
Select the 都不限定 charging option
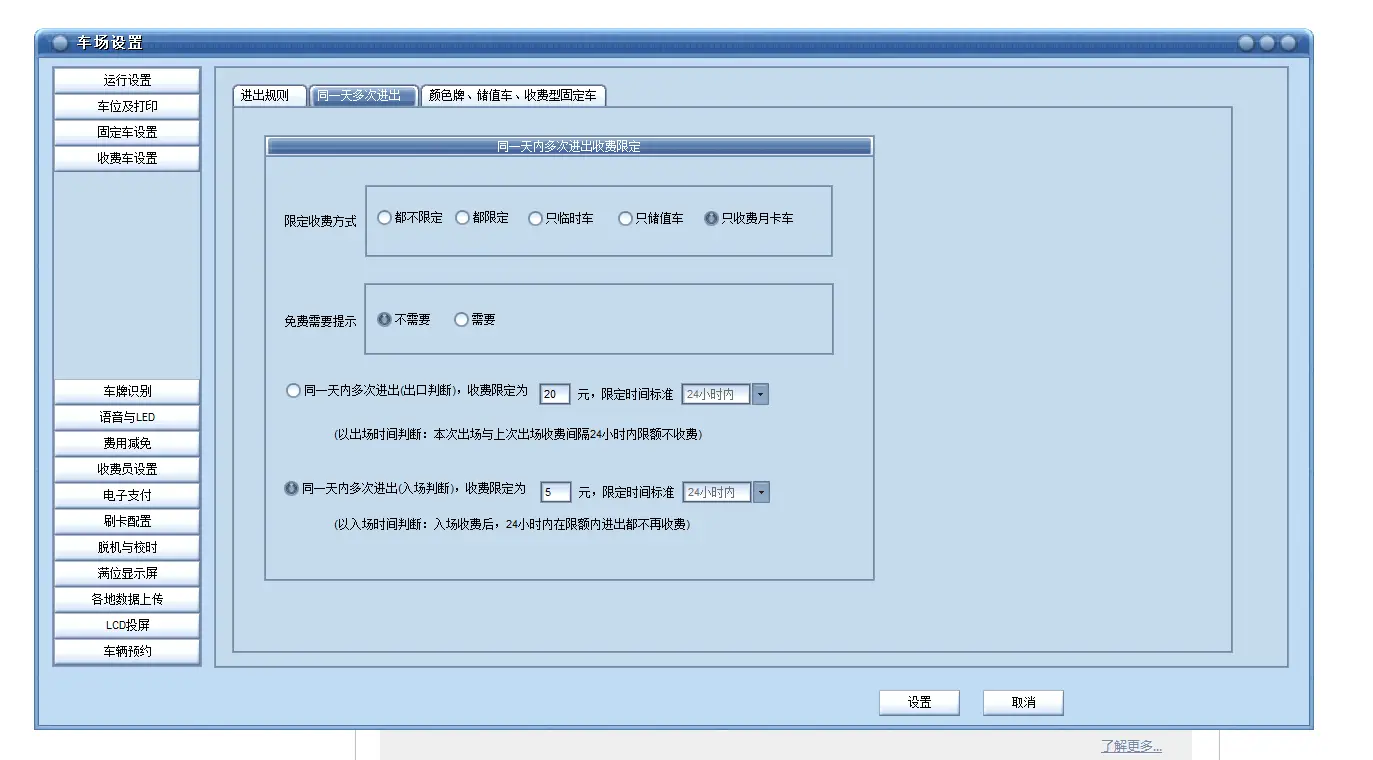(x=384, y=217)
